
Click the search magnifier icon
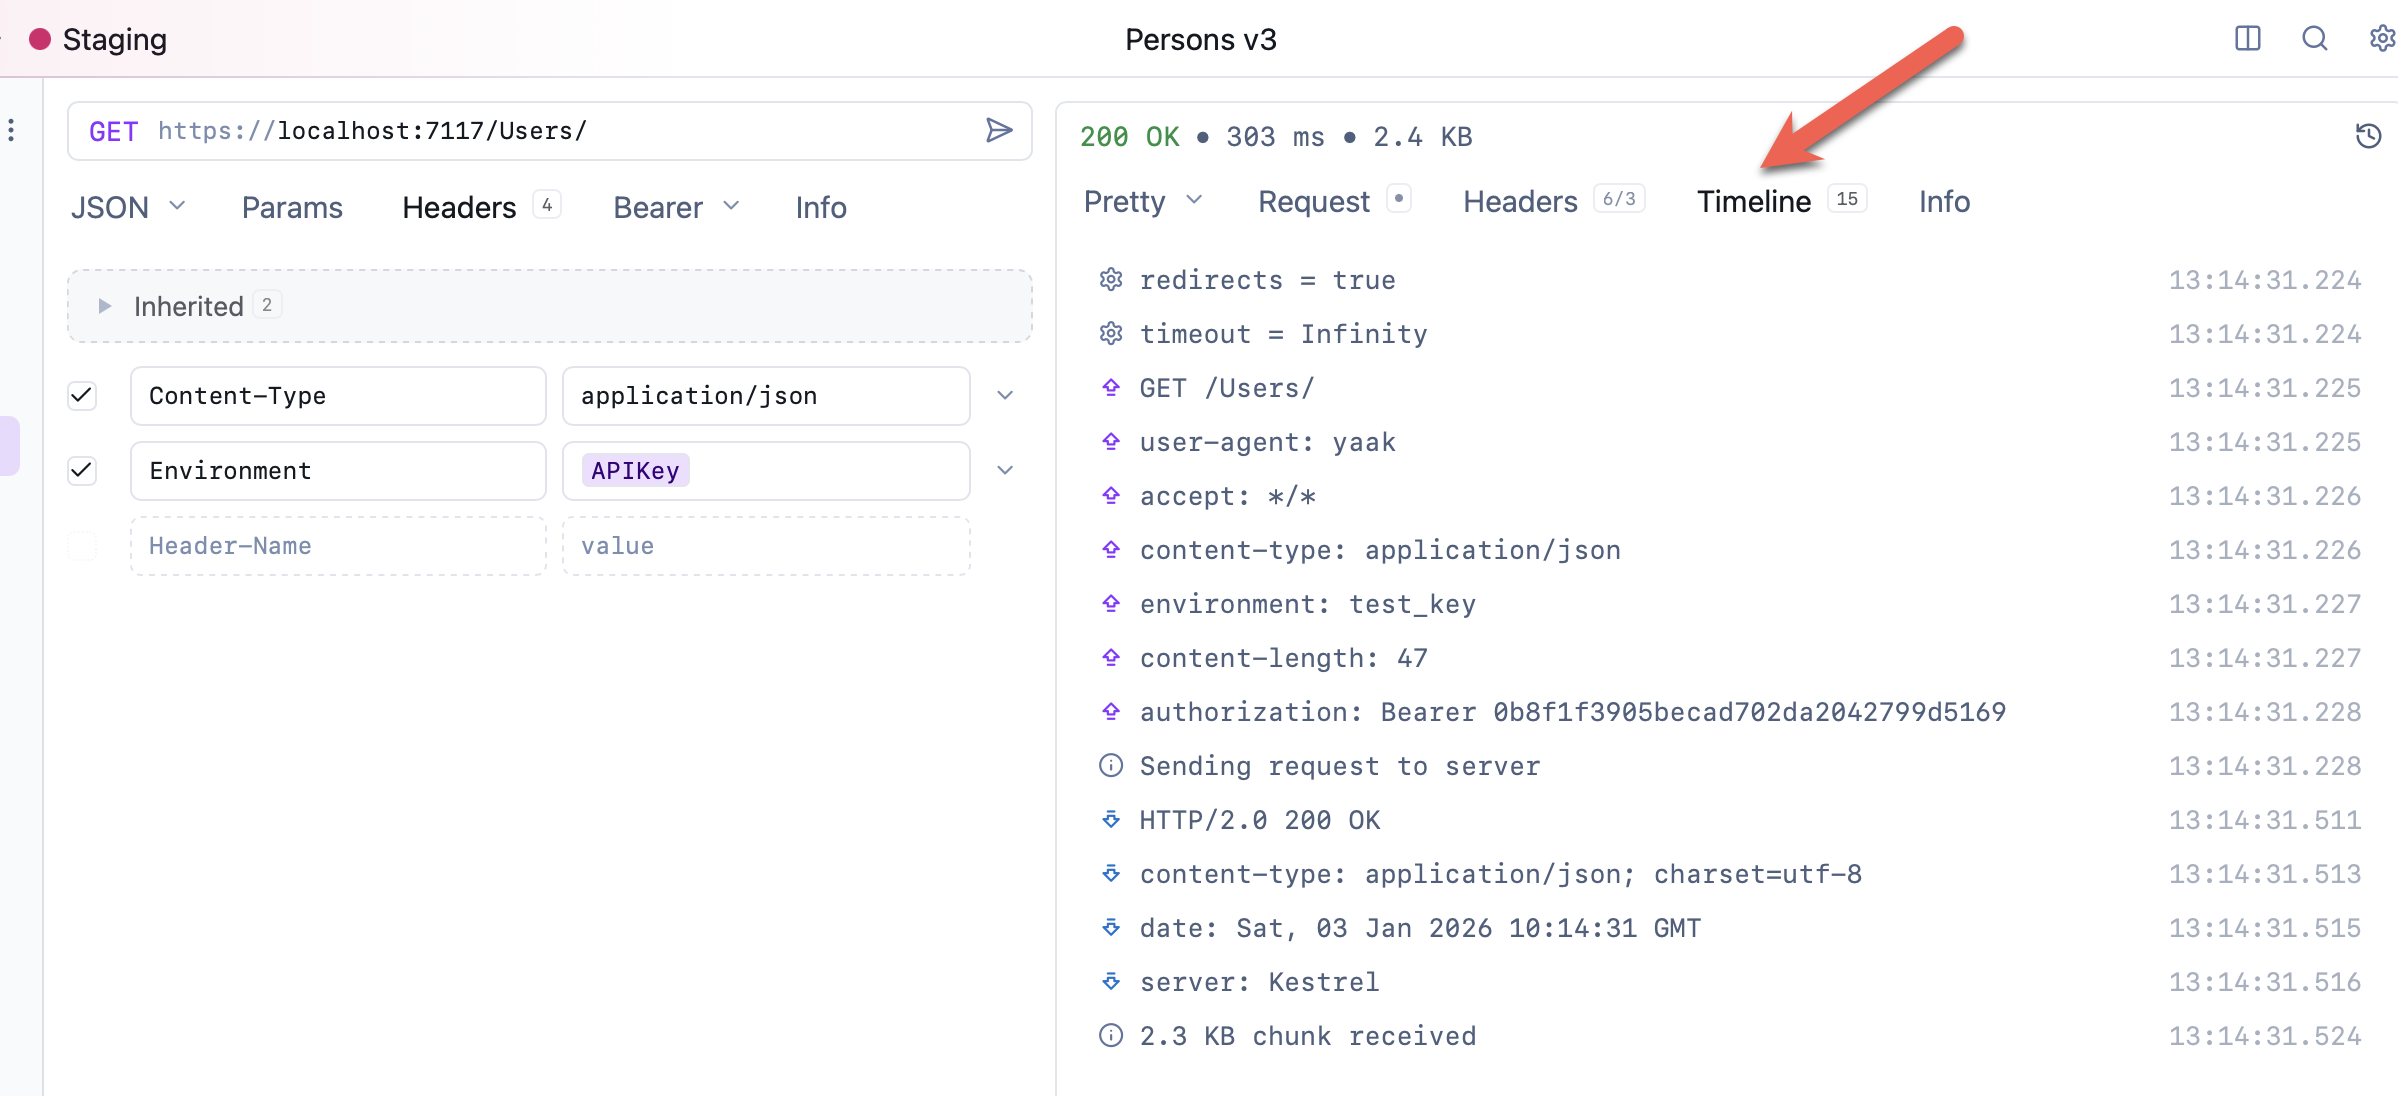tap(2314, 39)
